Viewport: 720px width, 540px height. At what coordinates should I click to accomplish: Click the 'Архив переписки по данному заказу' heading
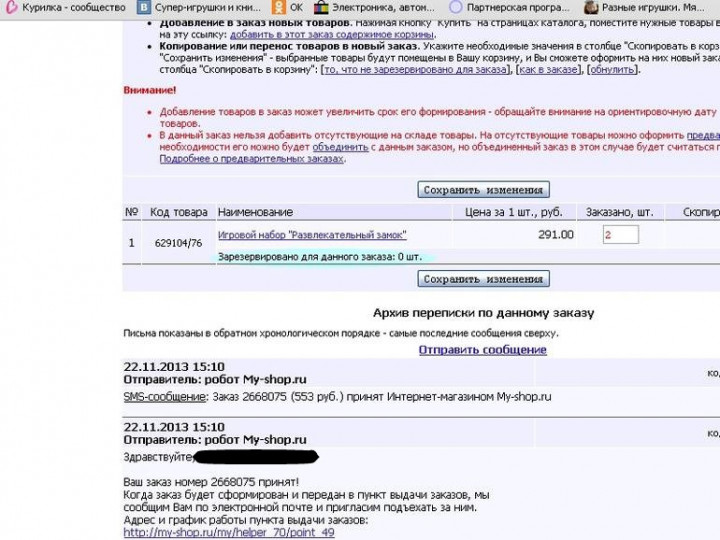[x=483, y=313]
